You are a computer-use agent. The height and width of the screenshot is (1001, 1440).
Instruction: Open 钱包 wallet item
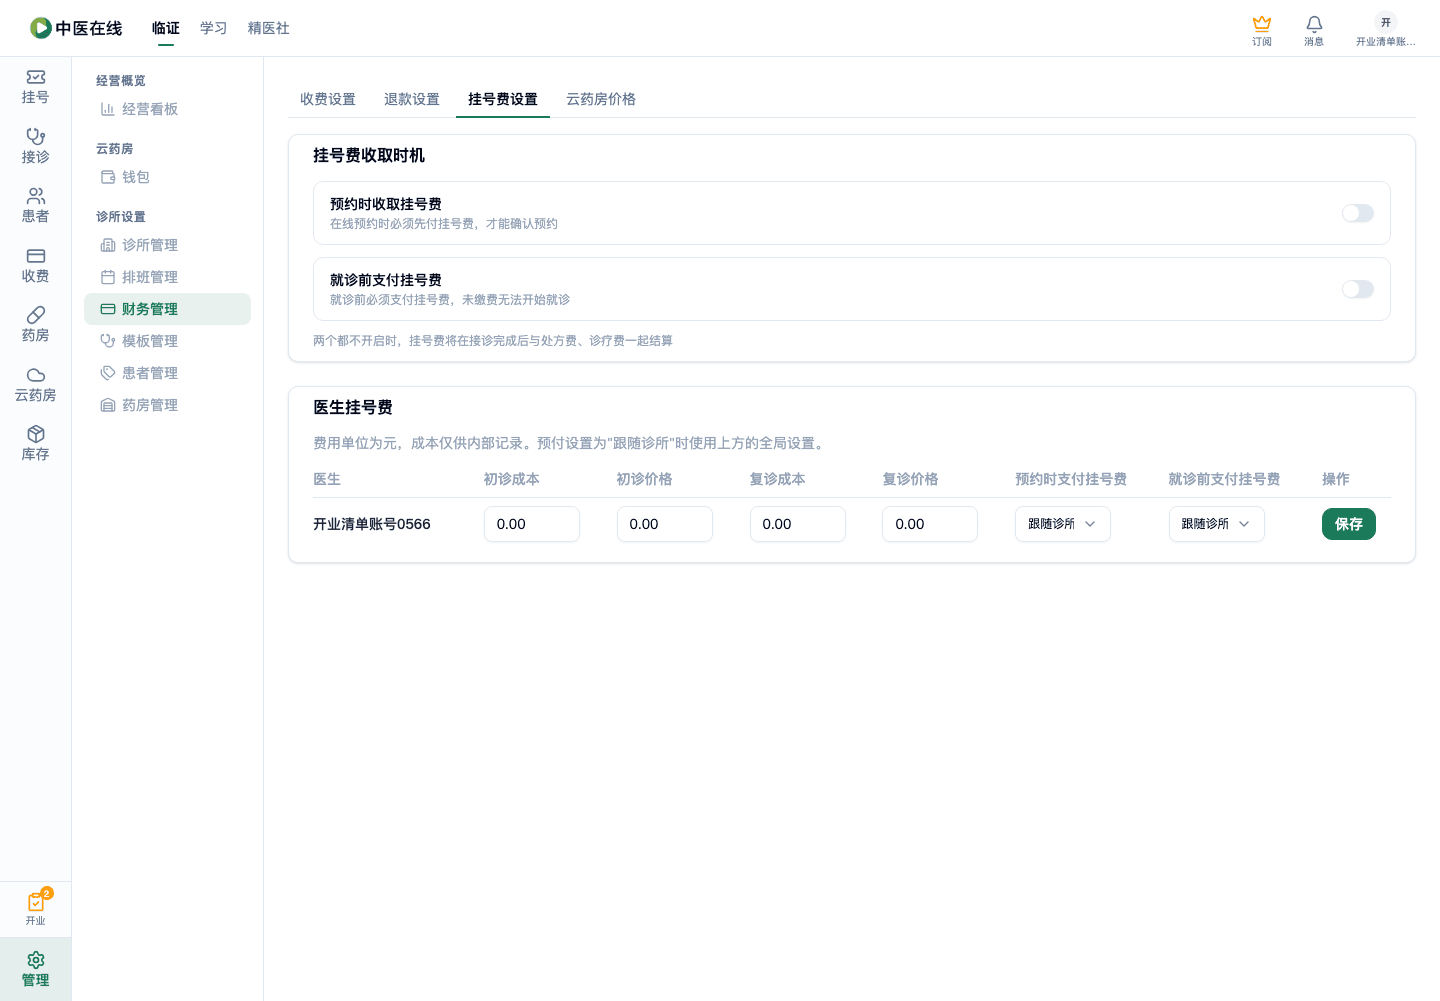click(x=167, y=177)
